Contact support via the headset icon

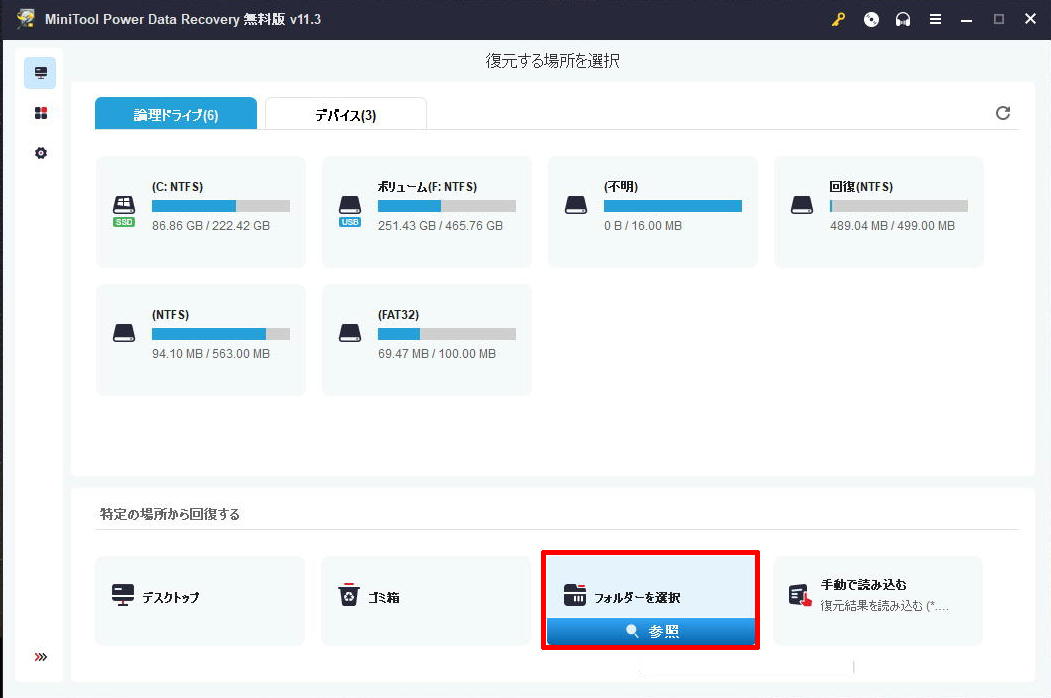[903, 18]
